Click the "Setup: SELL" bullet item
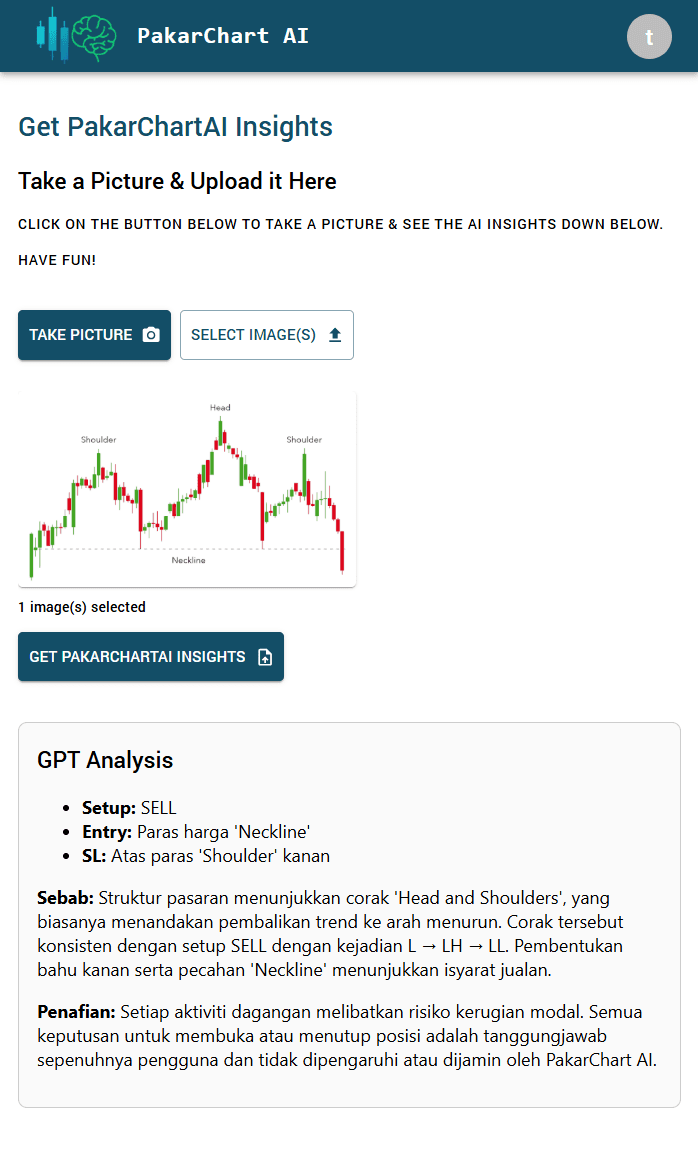The image size is (698, 1150). 129,808
